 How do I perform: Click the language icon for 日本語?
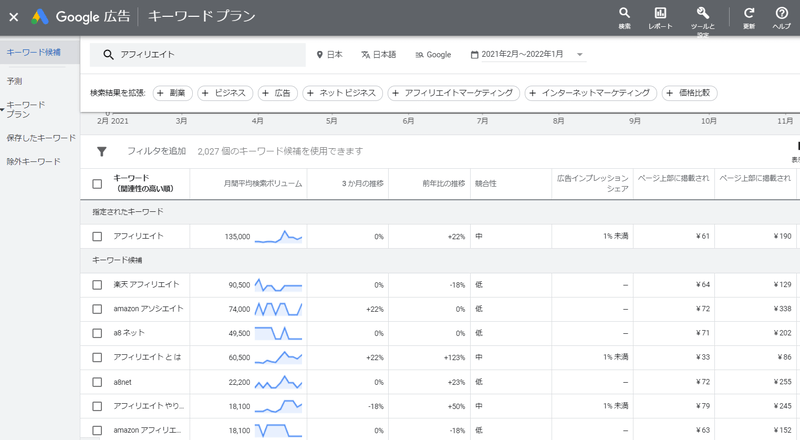(365, 55)
